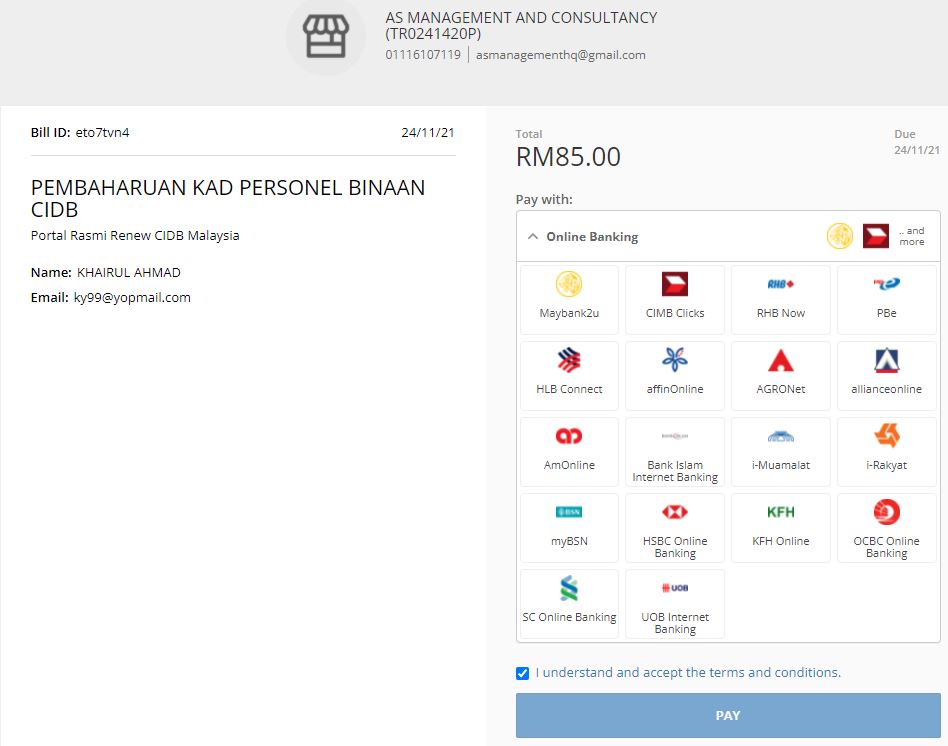Click Portal Rasmi Renew CIDB Malaysia text

(135, 235)
